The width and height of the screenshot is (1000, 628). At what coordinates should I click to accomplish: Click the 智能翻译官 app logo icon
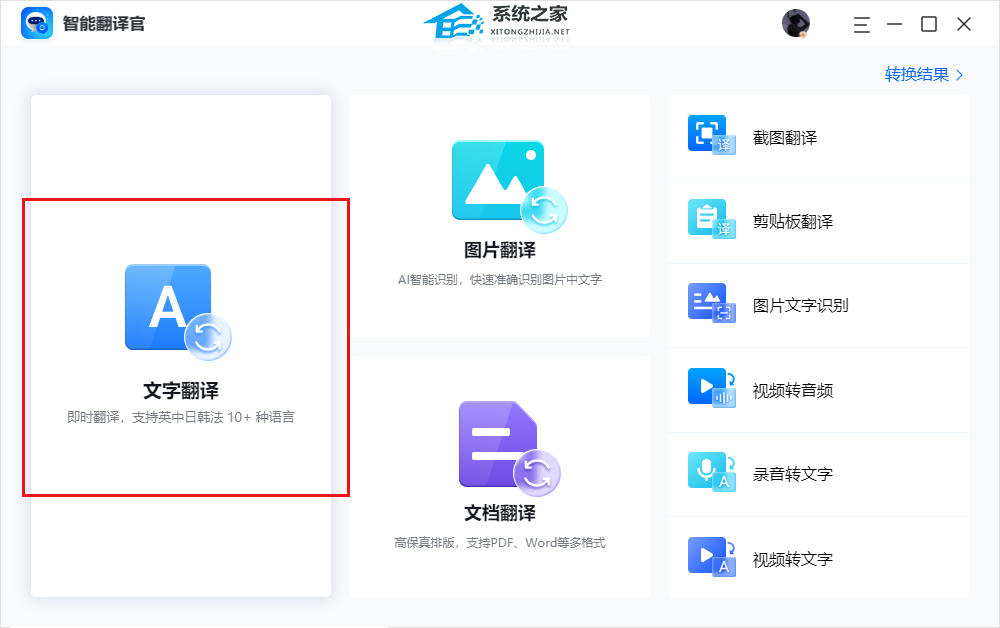click(x=36, y=24)
